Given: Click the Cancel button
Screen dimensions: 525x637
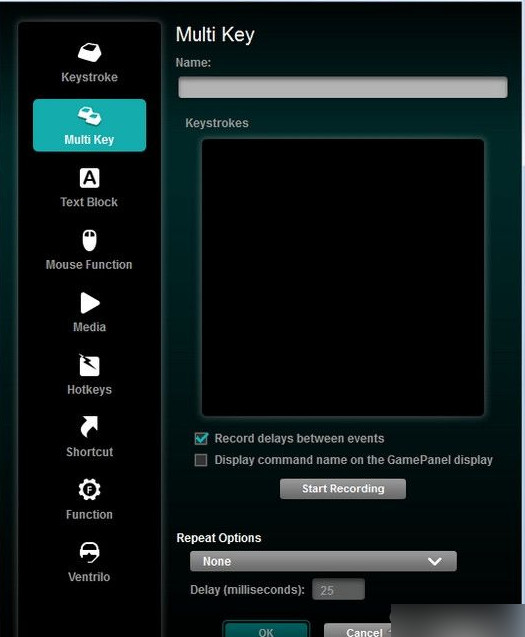Looking at the screenshot, I should click(x=358, y=630).
